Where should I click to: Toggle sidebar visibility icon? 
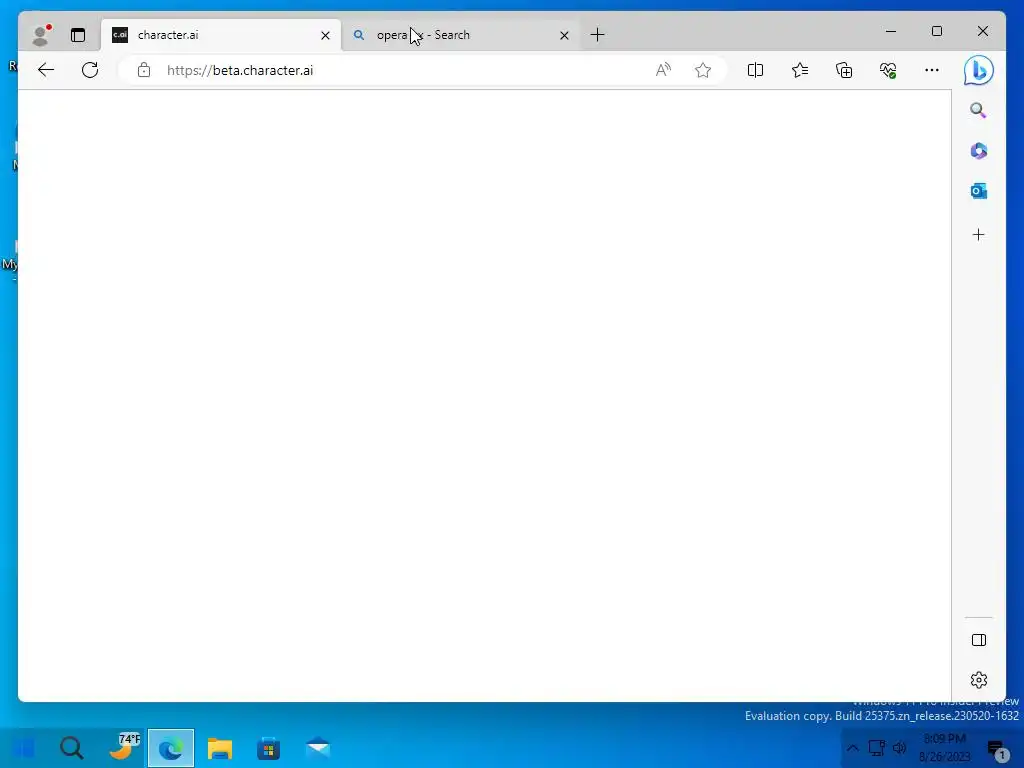click(978, 640)
